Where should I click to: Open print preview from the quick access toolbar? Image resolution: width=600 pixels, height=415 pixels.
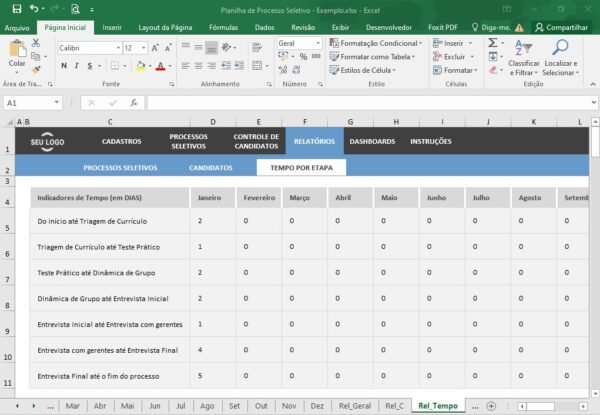click(x=75, y=9)
